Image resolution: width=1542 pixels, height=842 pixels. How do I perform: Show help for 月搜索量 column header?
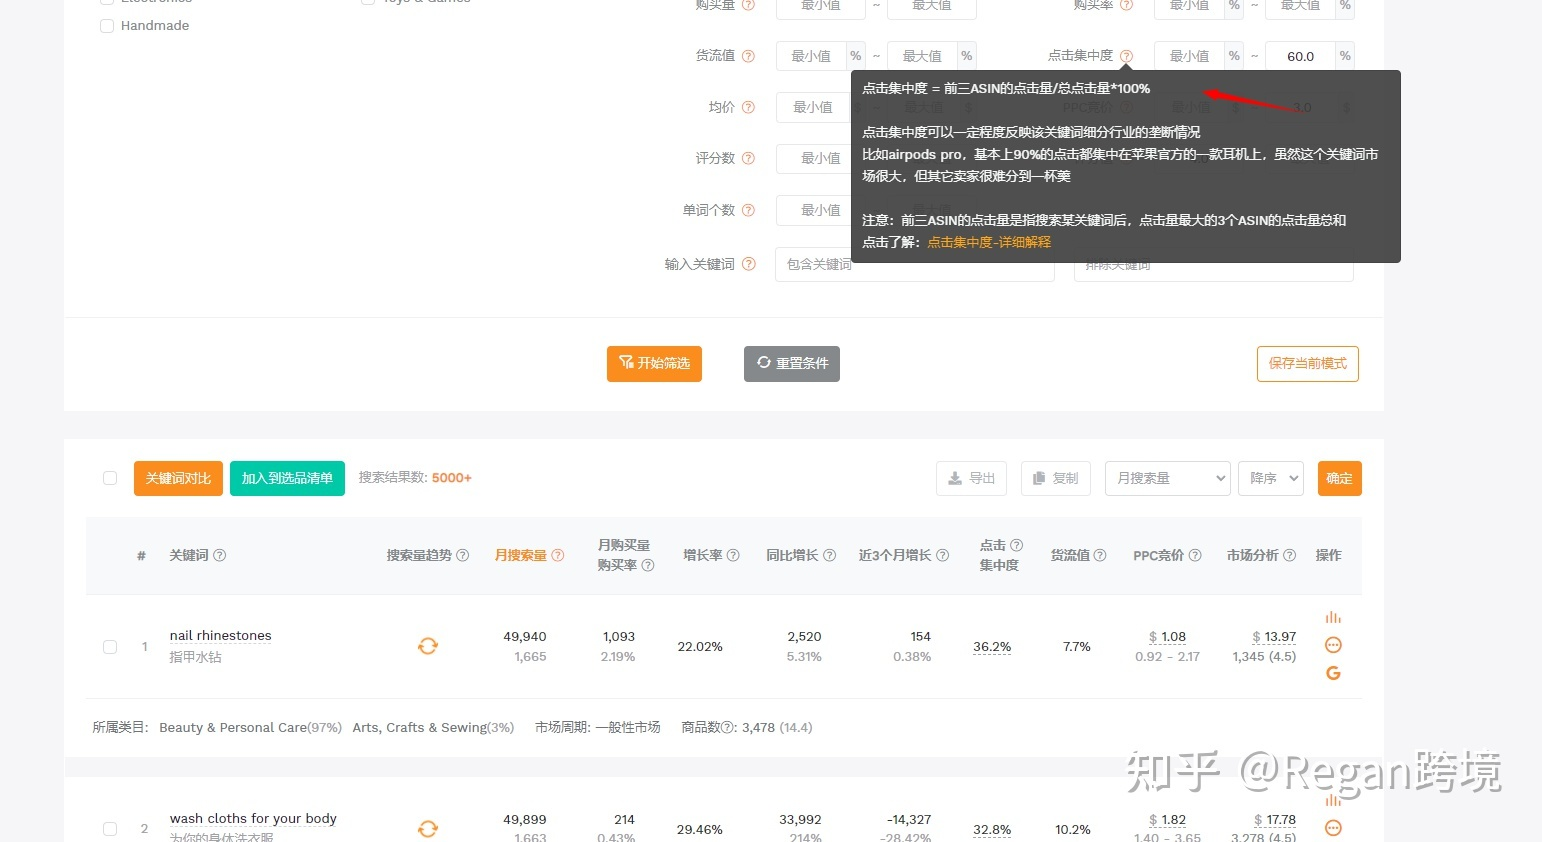(558, 555)
